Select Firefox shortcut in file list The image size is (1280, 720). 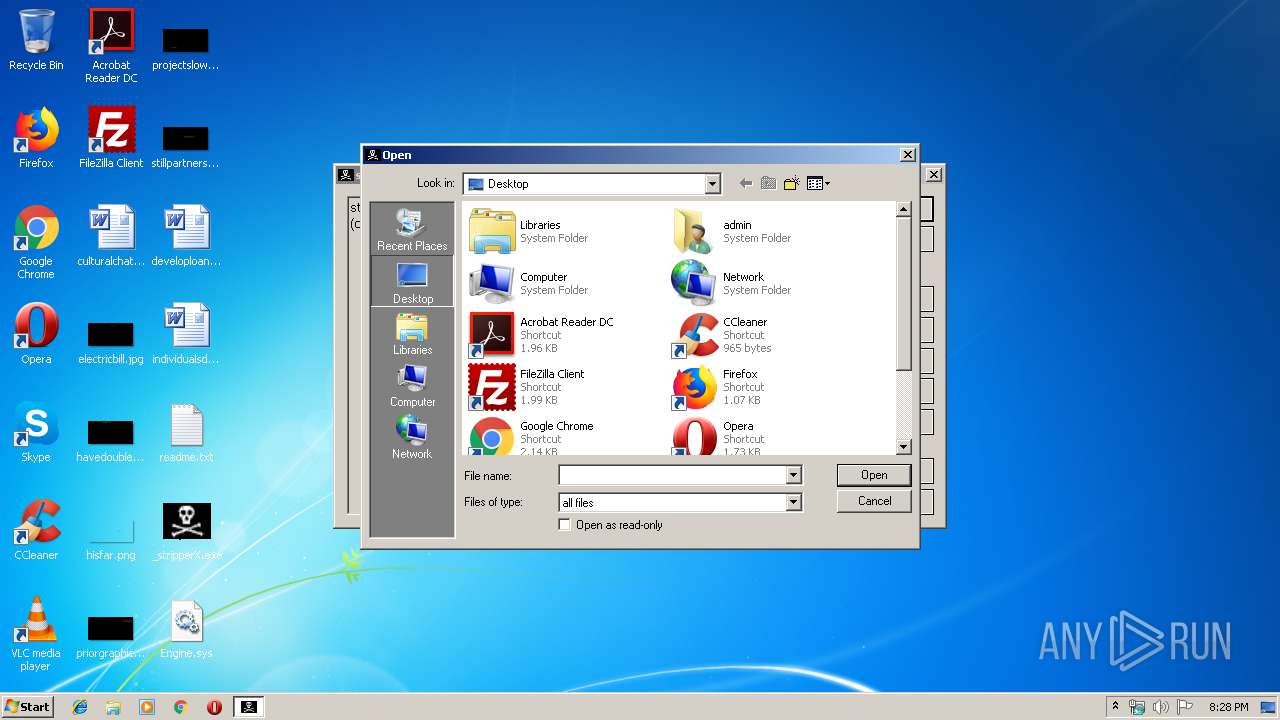tap(718, 387)
